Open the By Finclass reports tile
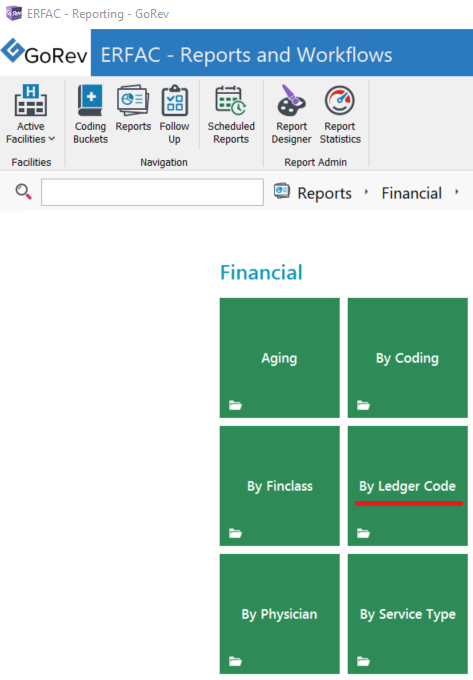 click(280, 486)
